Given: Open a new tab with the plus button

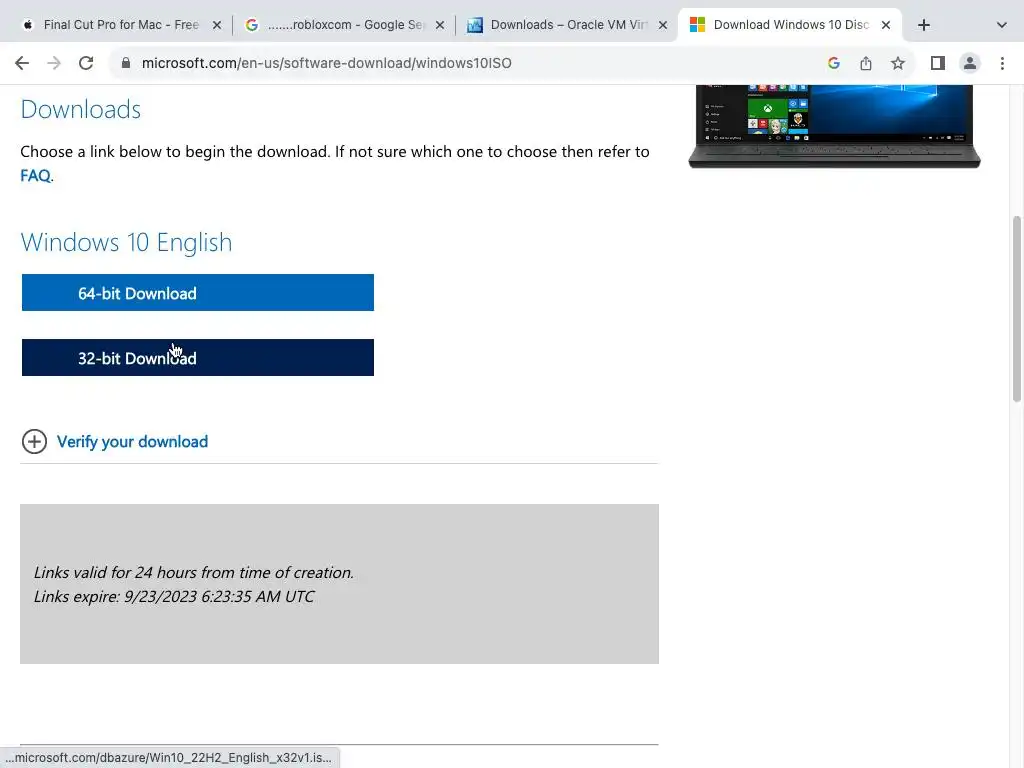Looking at the screenshot, I should [923, 25].
